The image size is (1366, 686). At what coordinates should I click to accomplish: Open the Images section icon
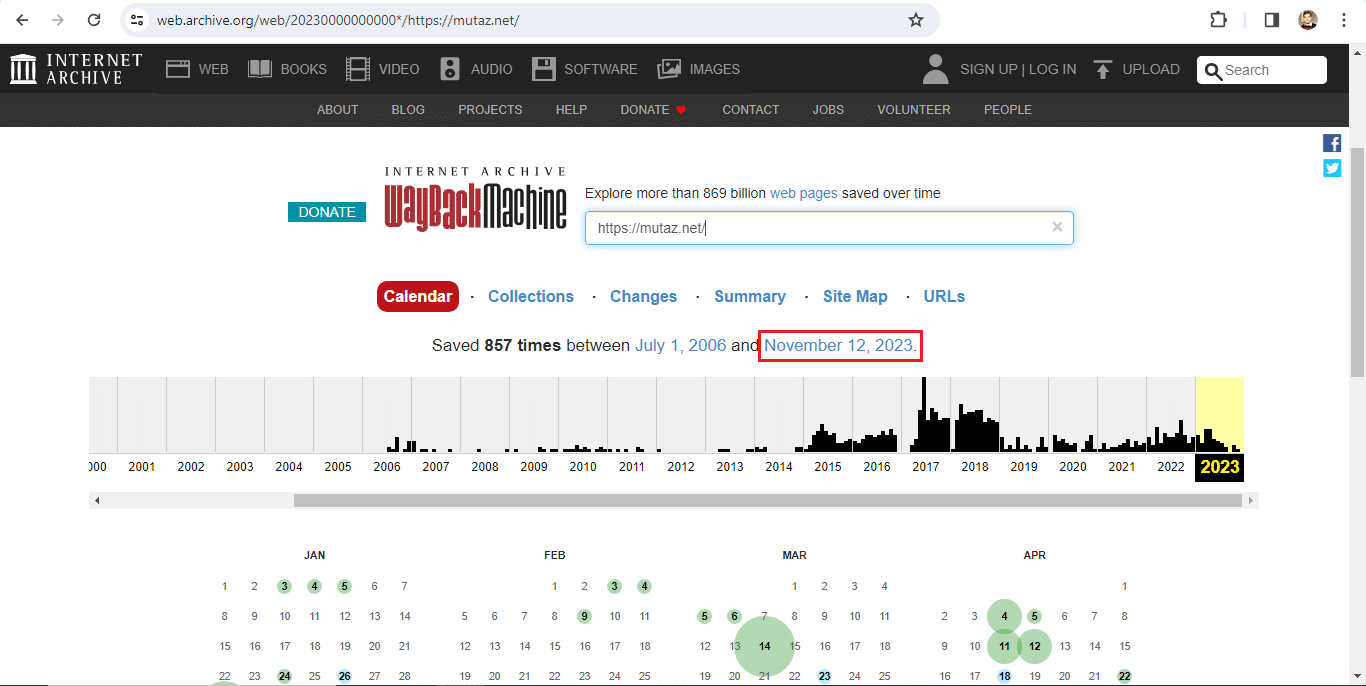coord(669,69)
